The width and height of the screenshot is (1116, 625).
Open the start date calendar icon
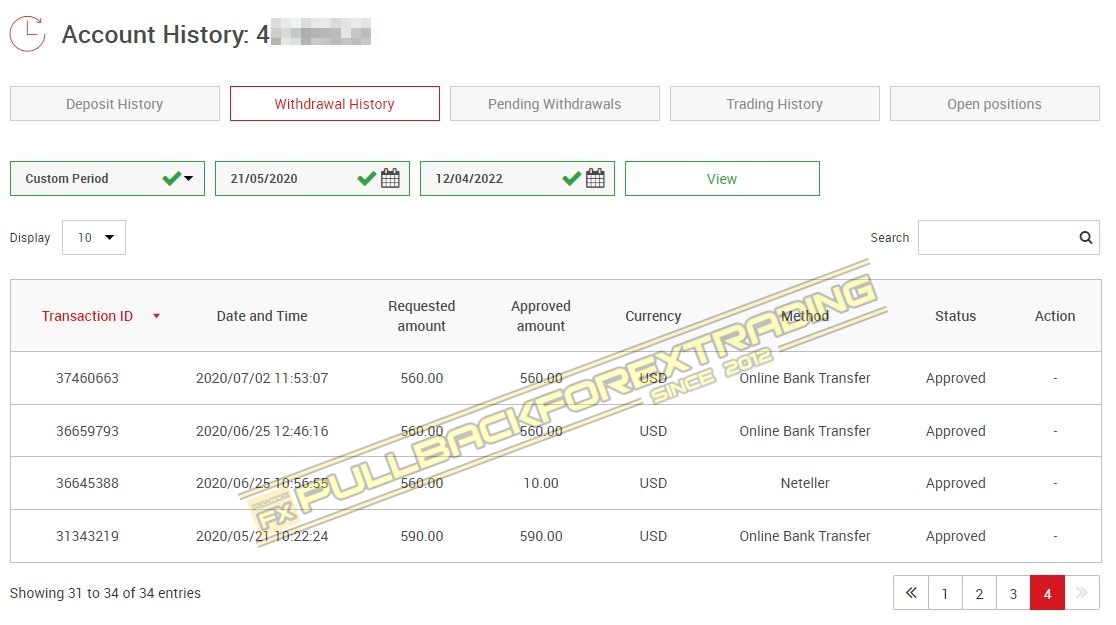390,179
